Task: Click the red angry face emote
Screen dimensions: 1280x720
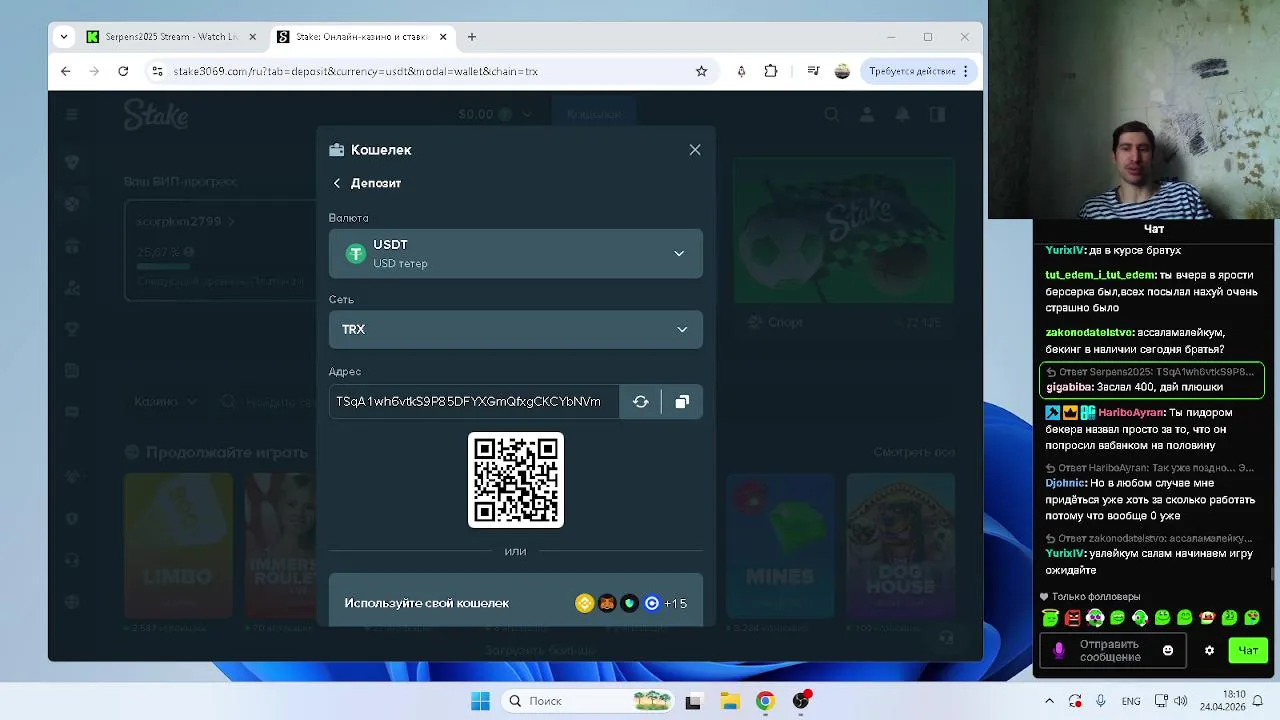Action: [x=1073, y=618]
